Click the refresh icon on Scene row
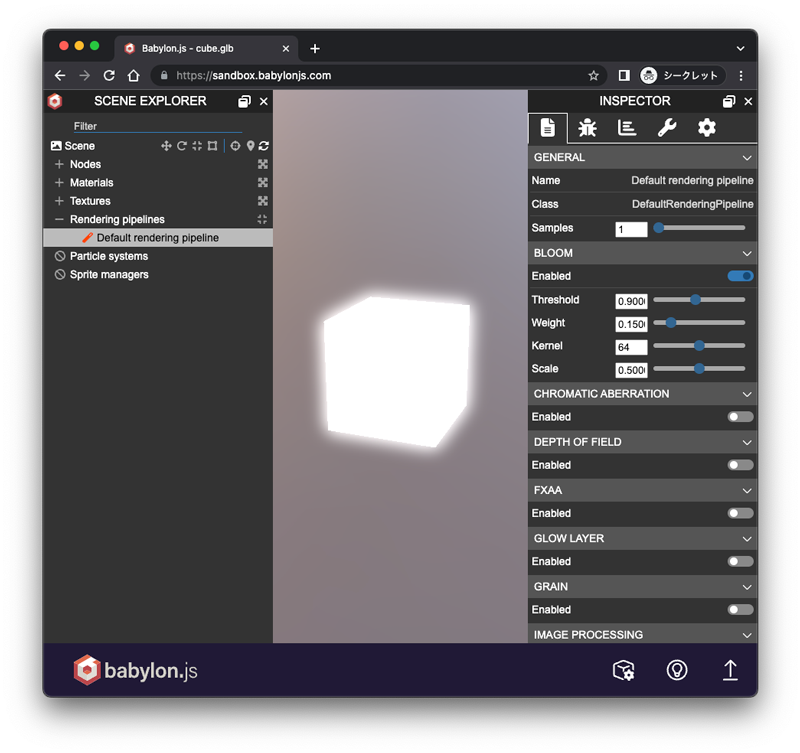 click(x=264, y=146)
